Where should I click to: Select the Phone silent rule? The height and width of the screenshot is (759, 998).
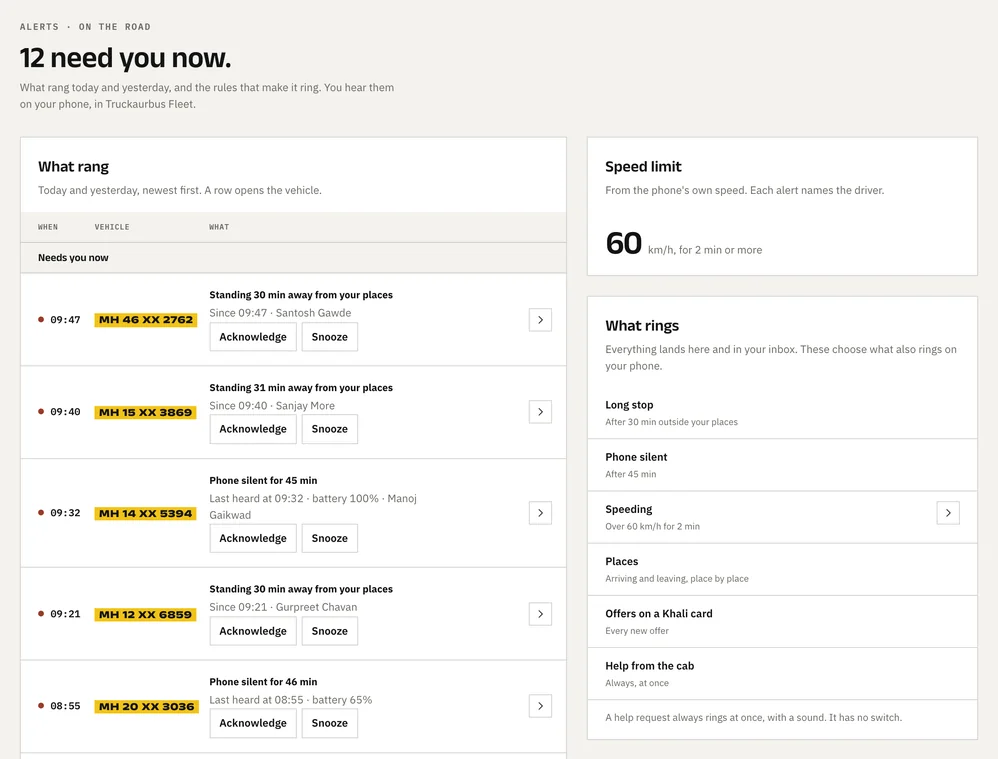782,465
